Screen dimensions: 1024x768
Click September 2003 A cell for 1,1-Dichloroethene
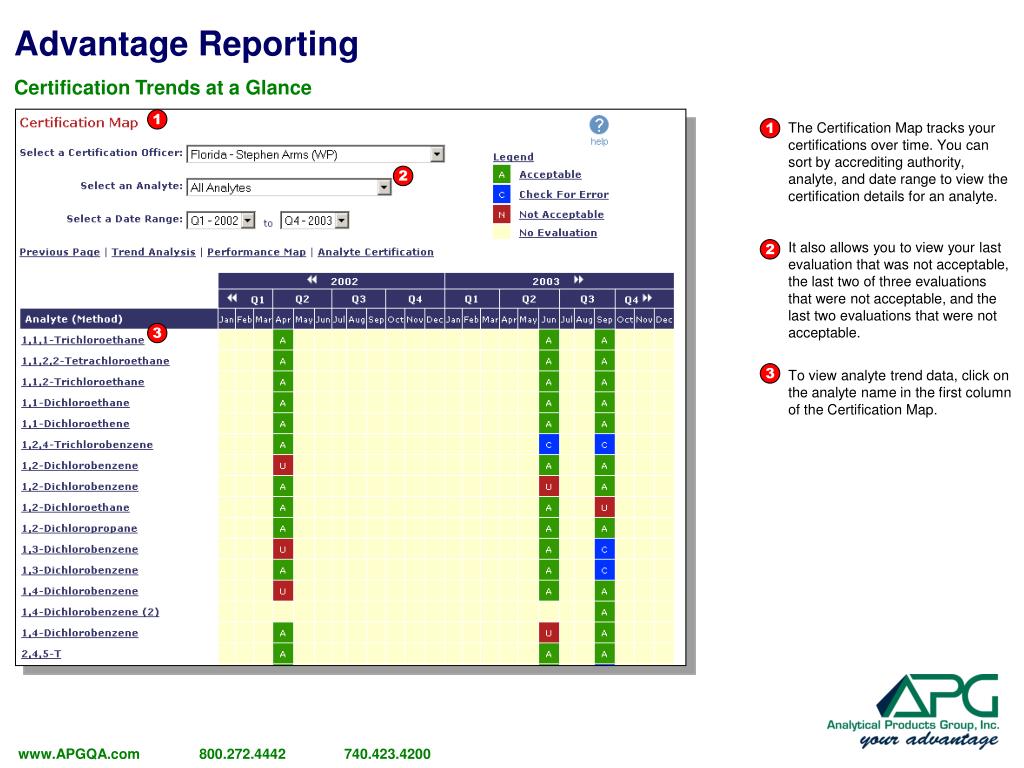click(x=604, y=424)
